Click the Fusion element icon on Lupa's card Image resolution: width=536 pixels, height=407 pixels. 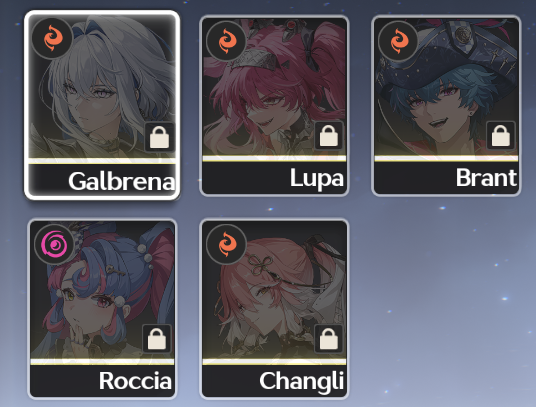coord(226,41)
